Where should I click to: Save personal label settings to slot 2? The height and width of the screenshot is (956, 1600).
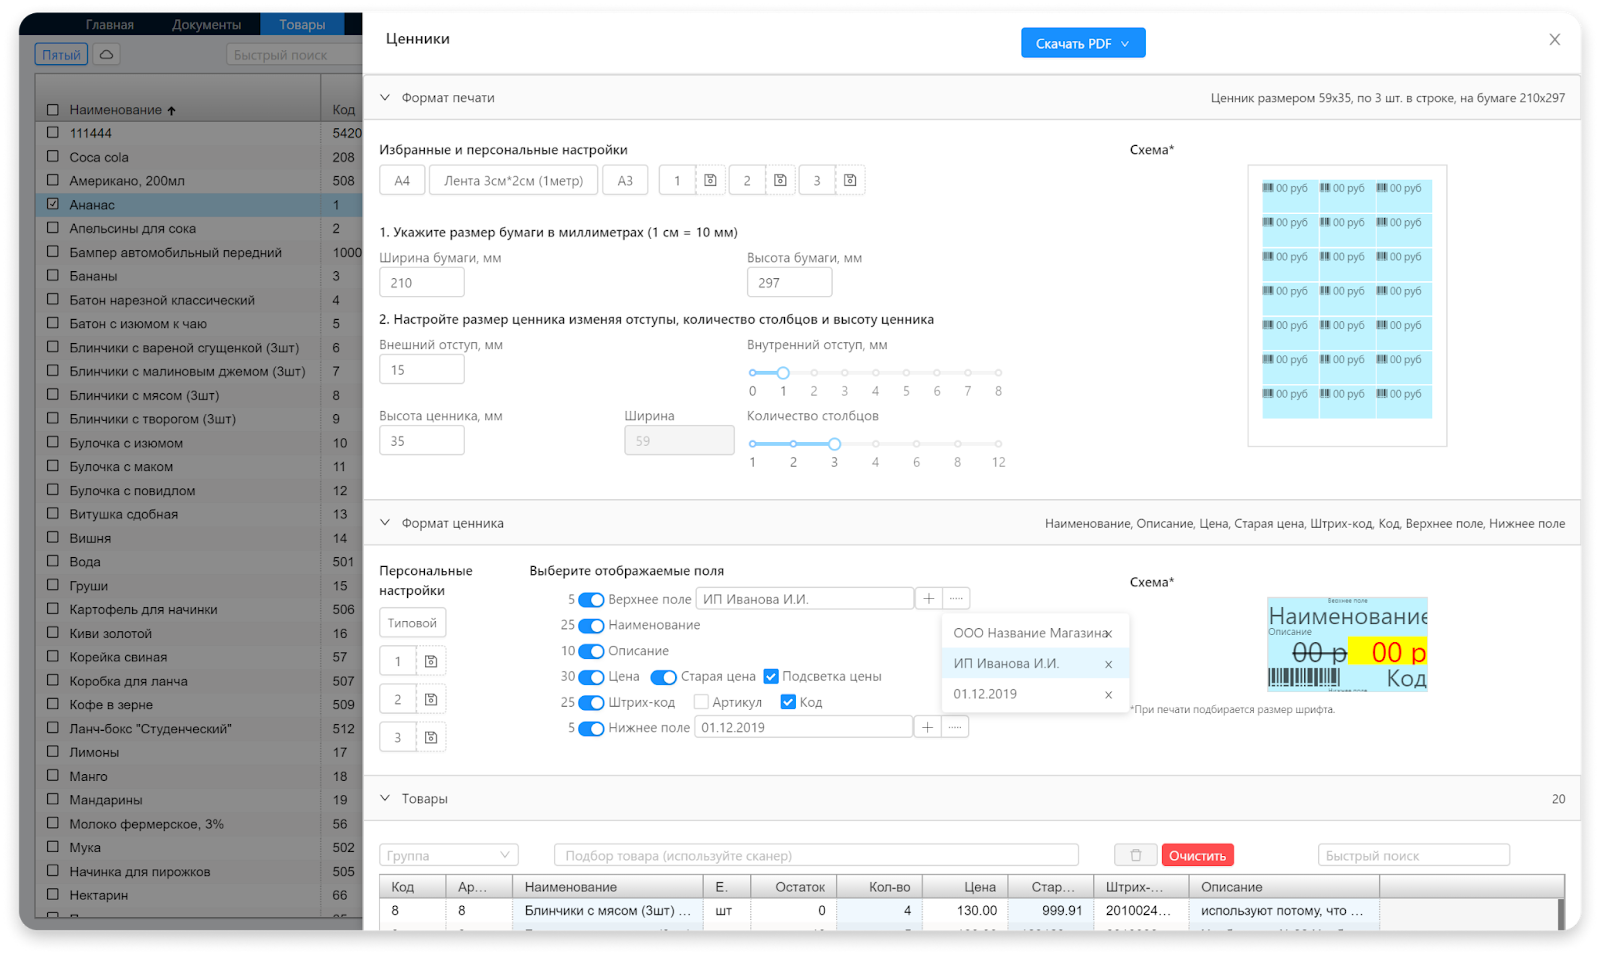coord(431,700)
